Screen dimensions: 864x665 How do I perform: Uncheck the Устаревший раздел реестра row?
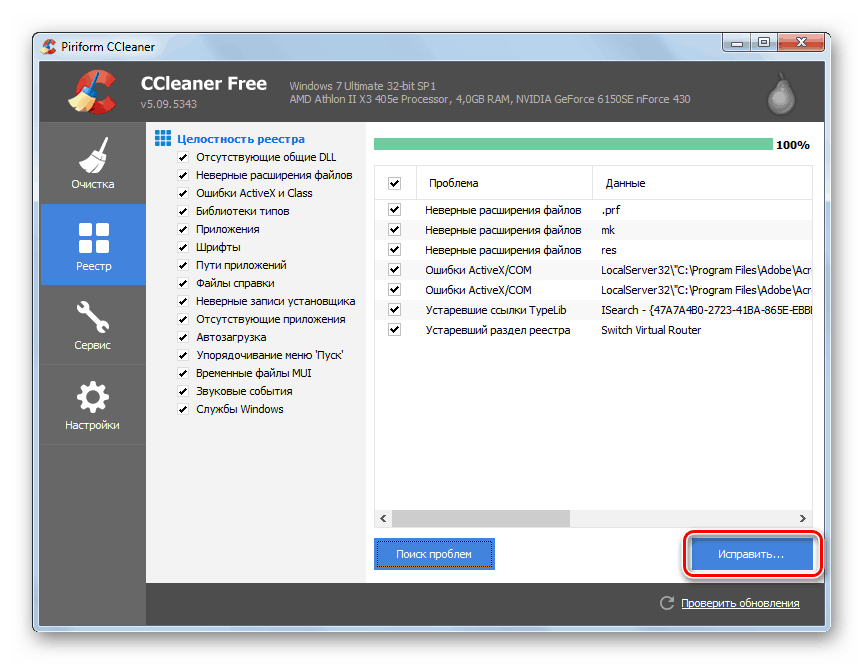click(x=395, y=330)
